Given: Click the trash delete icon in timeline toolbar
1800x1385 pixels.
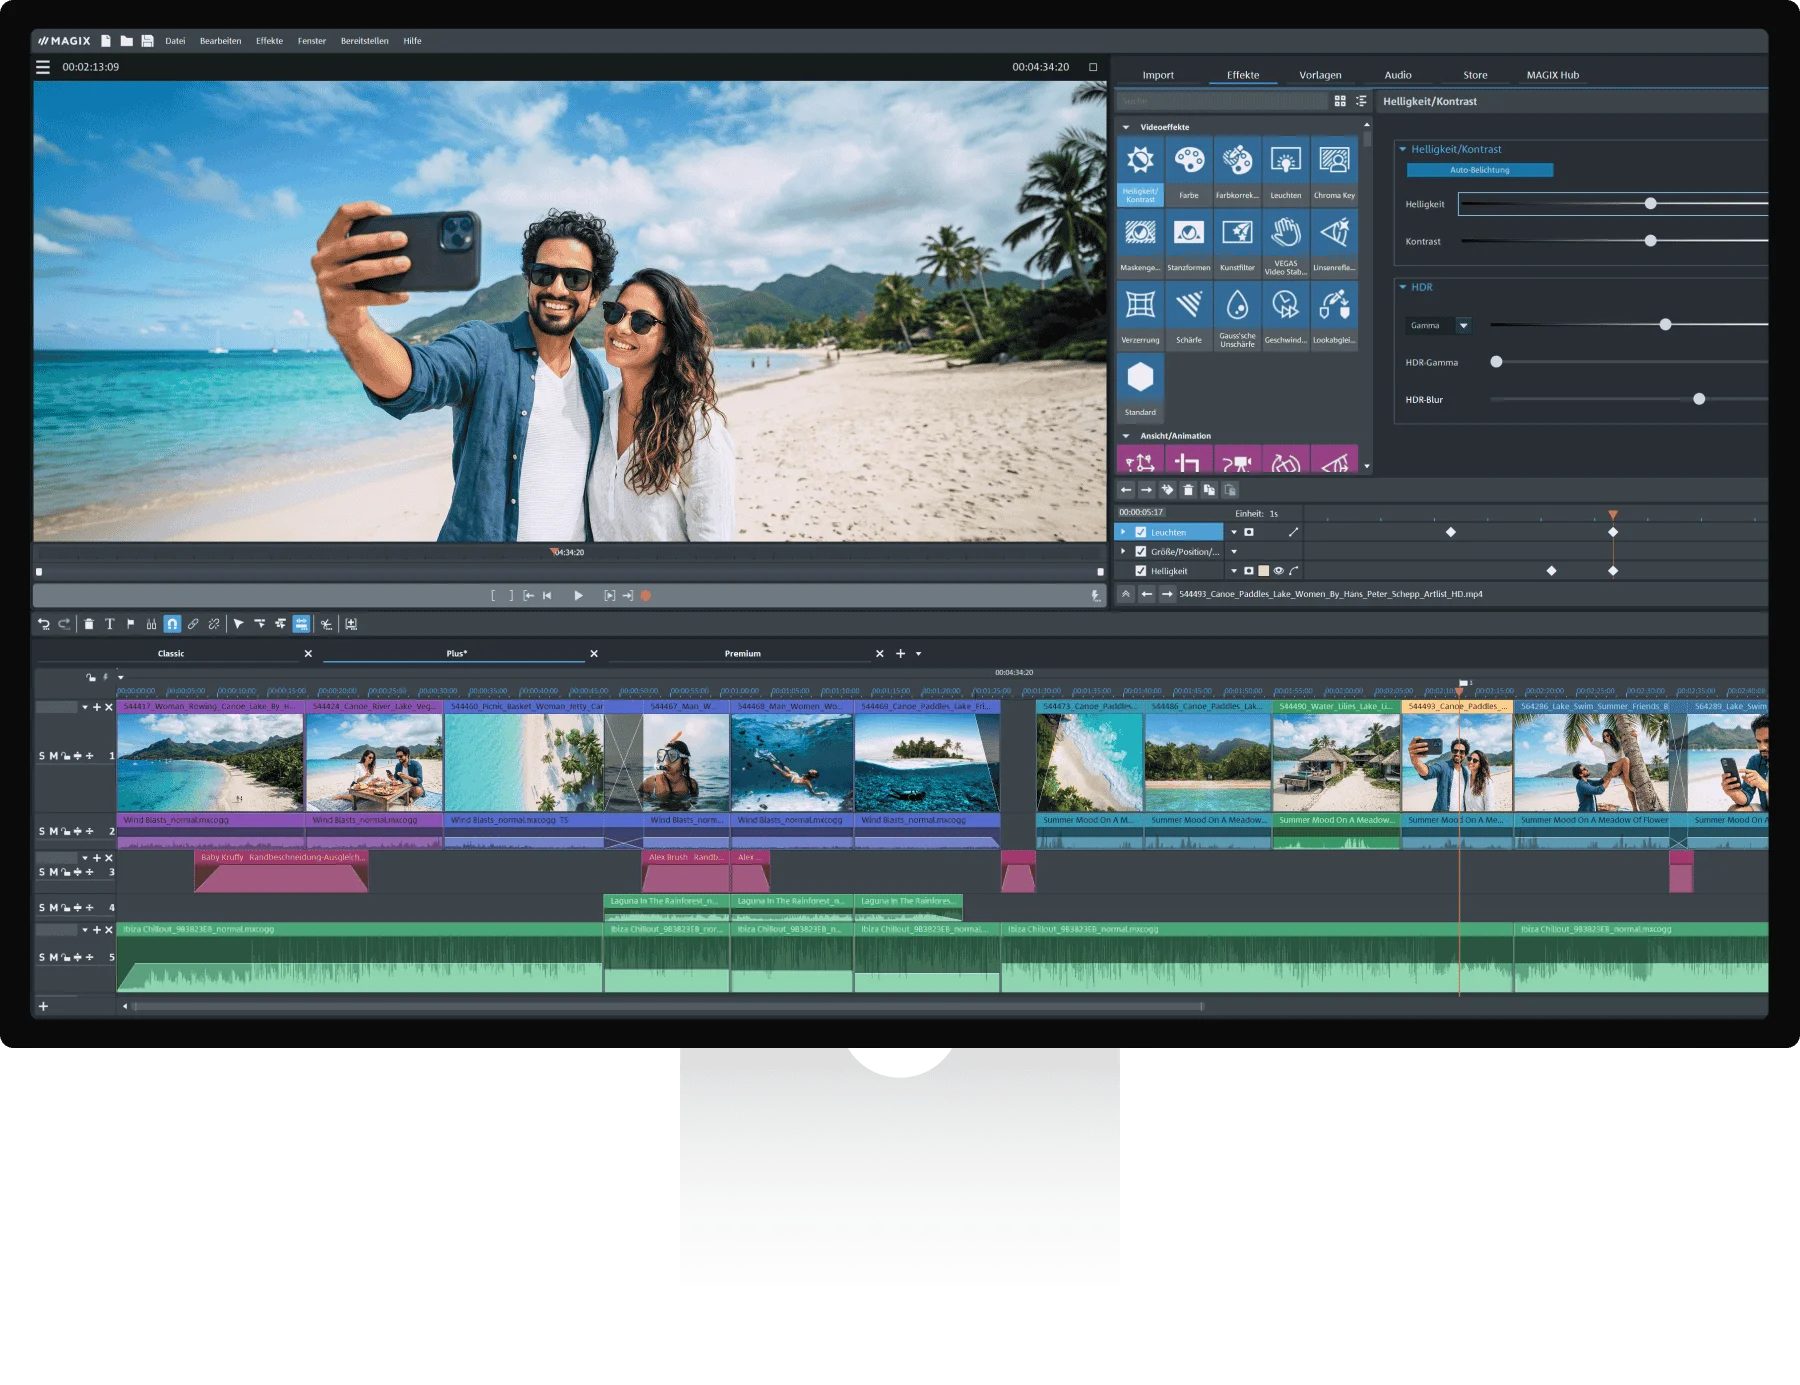Looking at the screenshot, I should 89,624.
